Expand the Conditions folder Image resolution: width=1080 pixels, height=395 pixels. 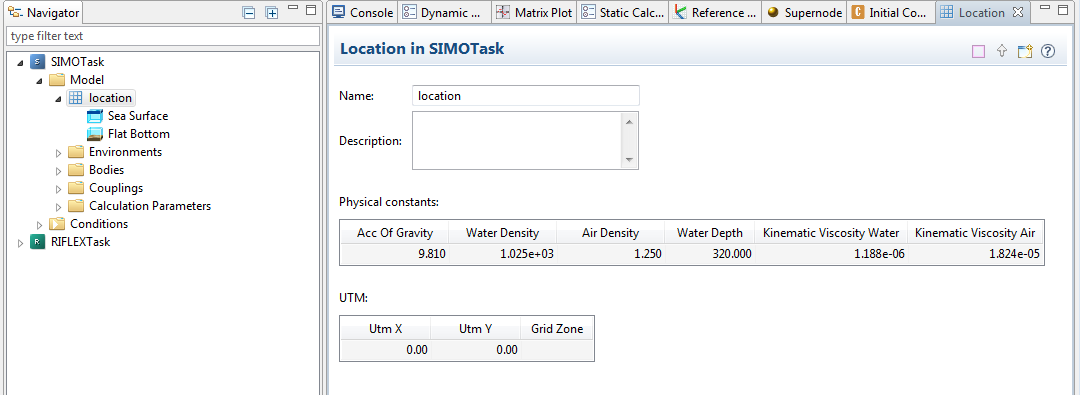pos(40,224)
